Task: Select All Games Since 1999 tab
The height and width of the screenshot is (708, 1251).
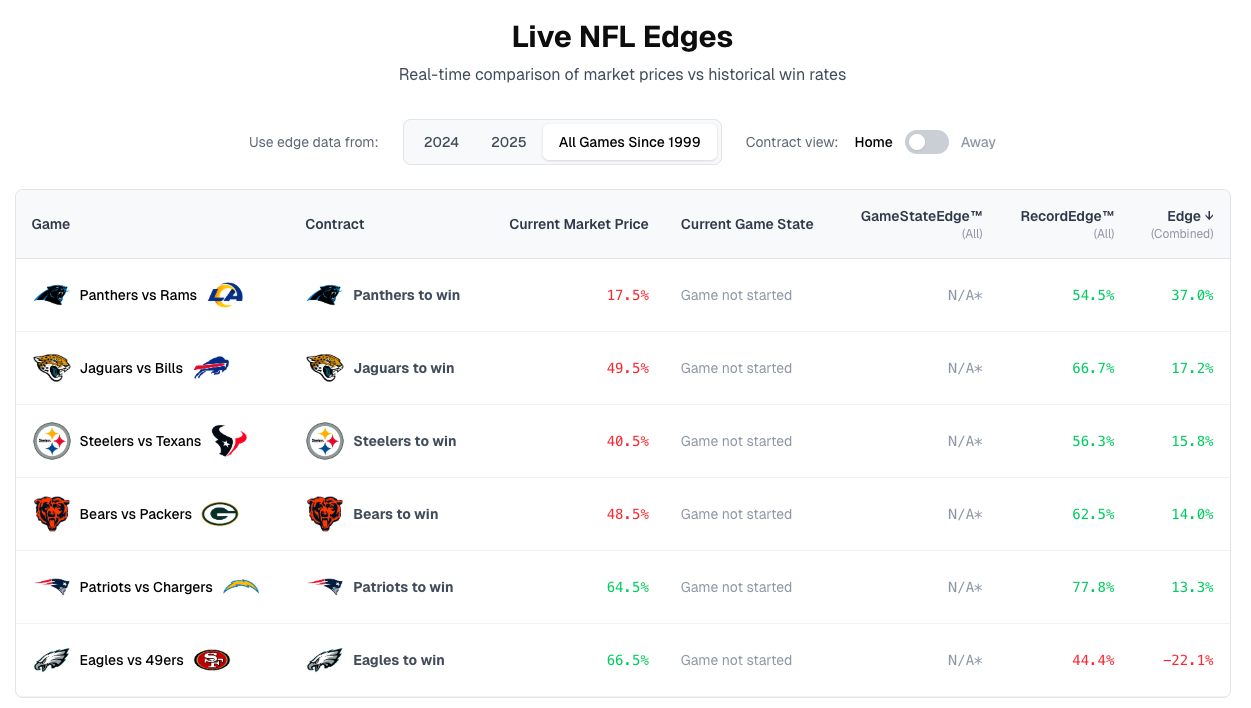Action: click(x=629, y=142)
